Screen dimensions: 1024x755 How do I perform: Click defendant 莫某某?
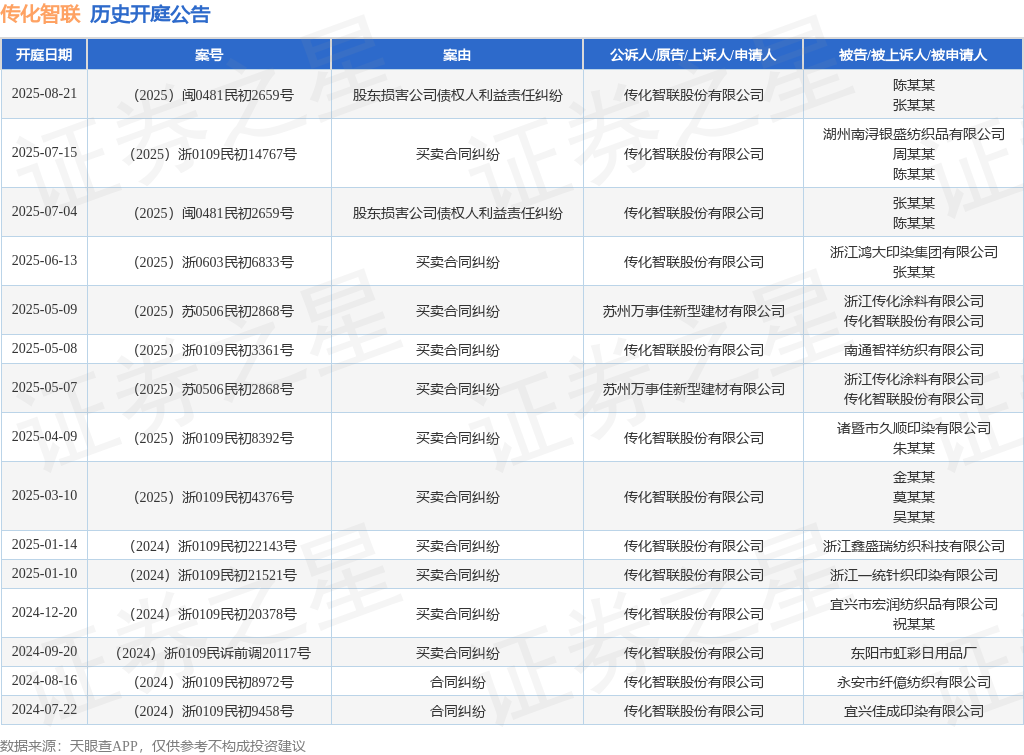[x=914, y=498]
